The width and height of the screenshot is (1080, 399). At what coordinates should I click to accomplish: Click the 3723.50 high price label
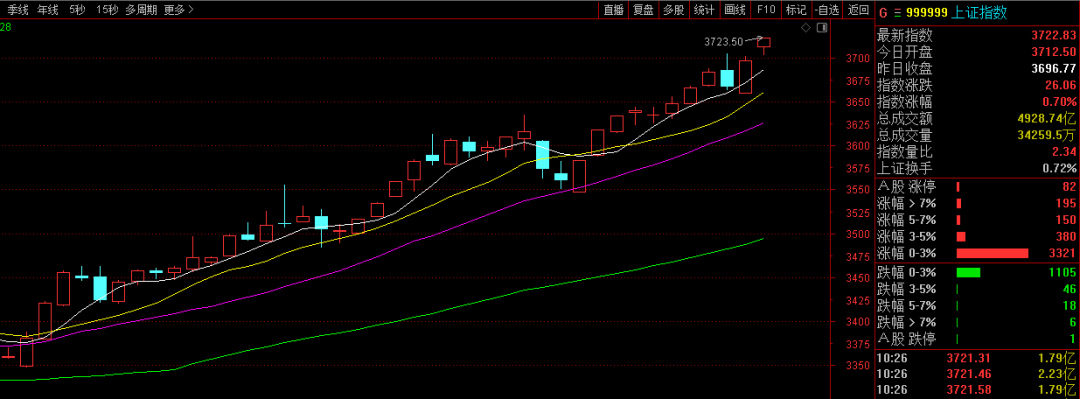click(x=723, y=41)
